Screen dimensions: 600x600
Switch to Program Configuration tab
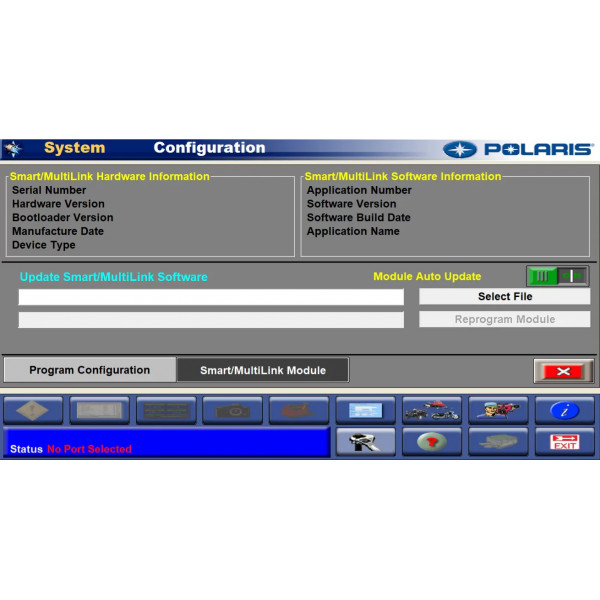[90, 370]
